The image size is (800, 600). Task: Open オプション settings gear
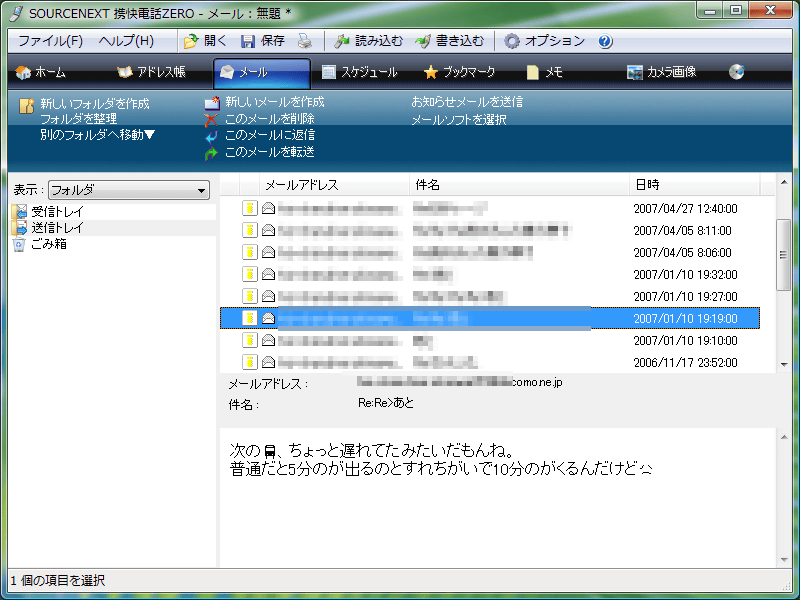tap(512, 41)
